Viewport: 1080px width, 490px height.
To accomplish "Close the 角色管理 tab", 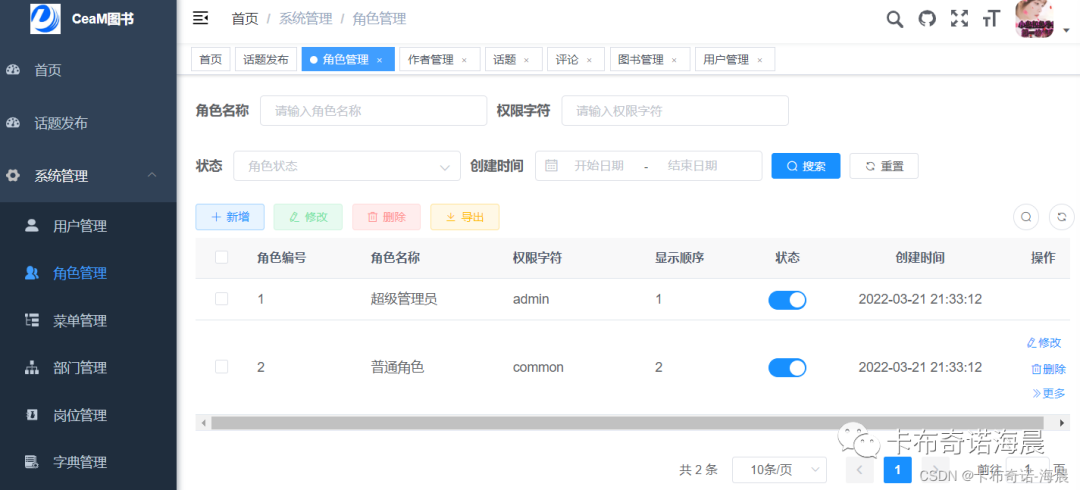I will [x=380, y=61].
